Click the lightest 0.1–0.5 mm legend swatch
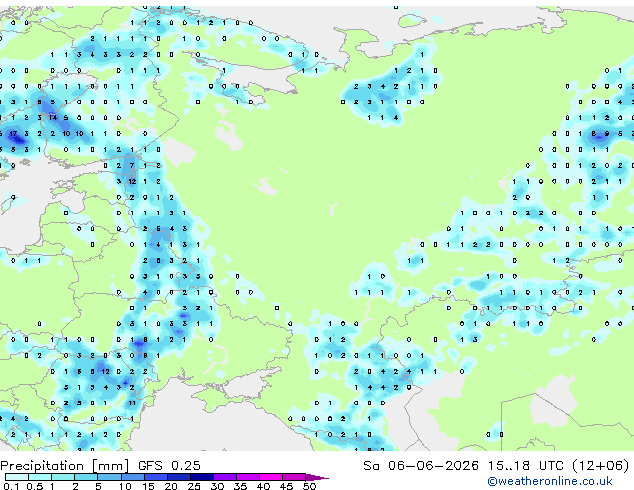 coord(17,477)
